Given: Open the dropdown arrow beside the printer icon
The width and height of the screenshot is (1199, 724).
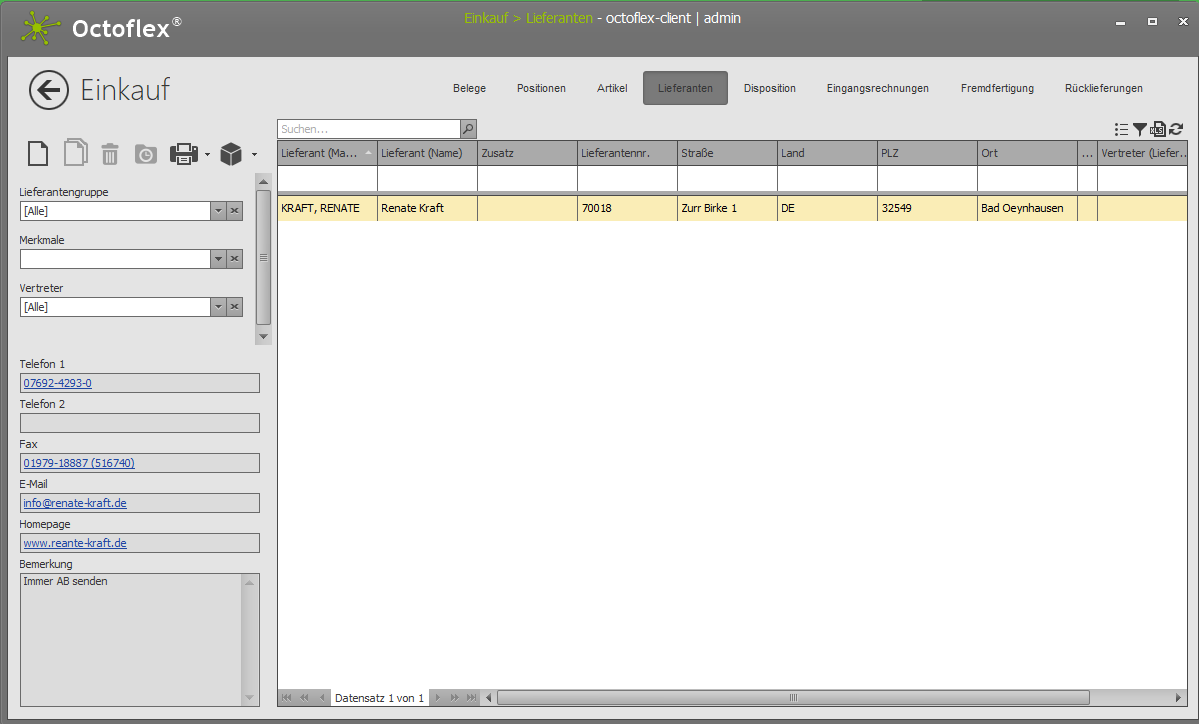Looking at the screenshot, I should coord(207,154).
